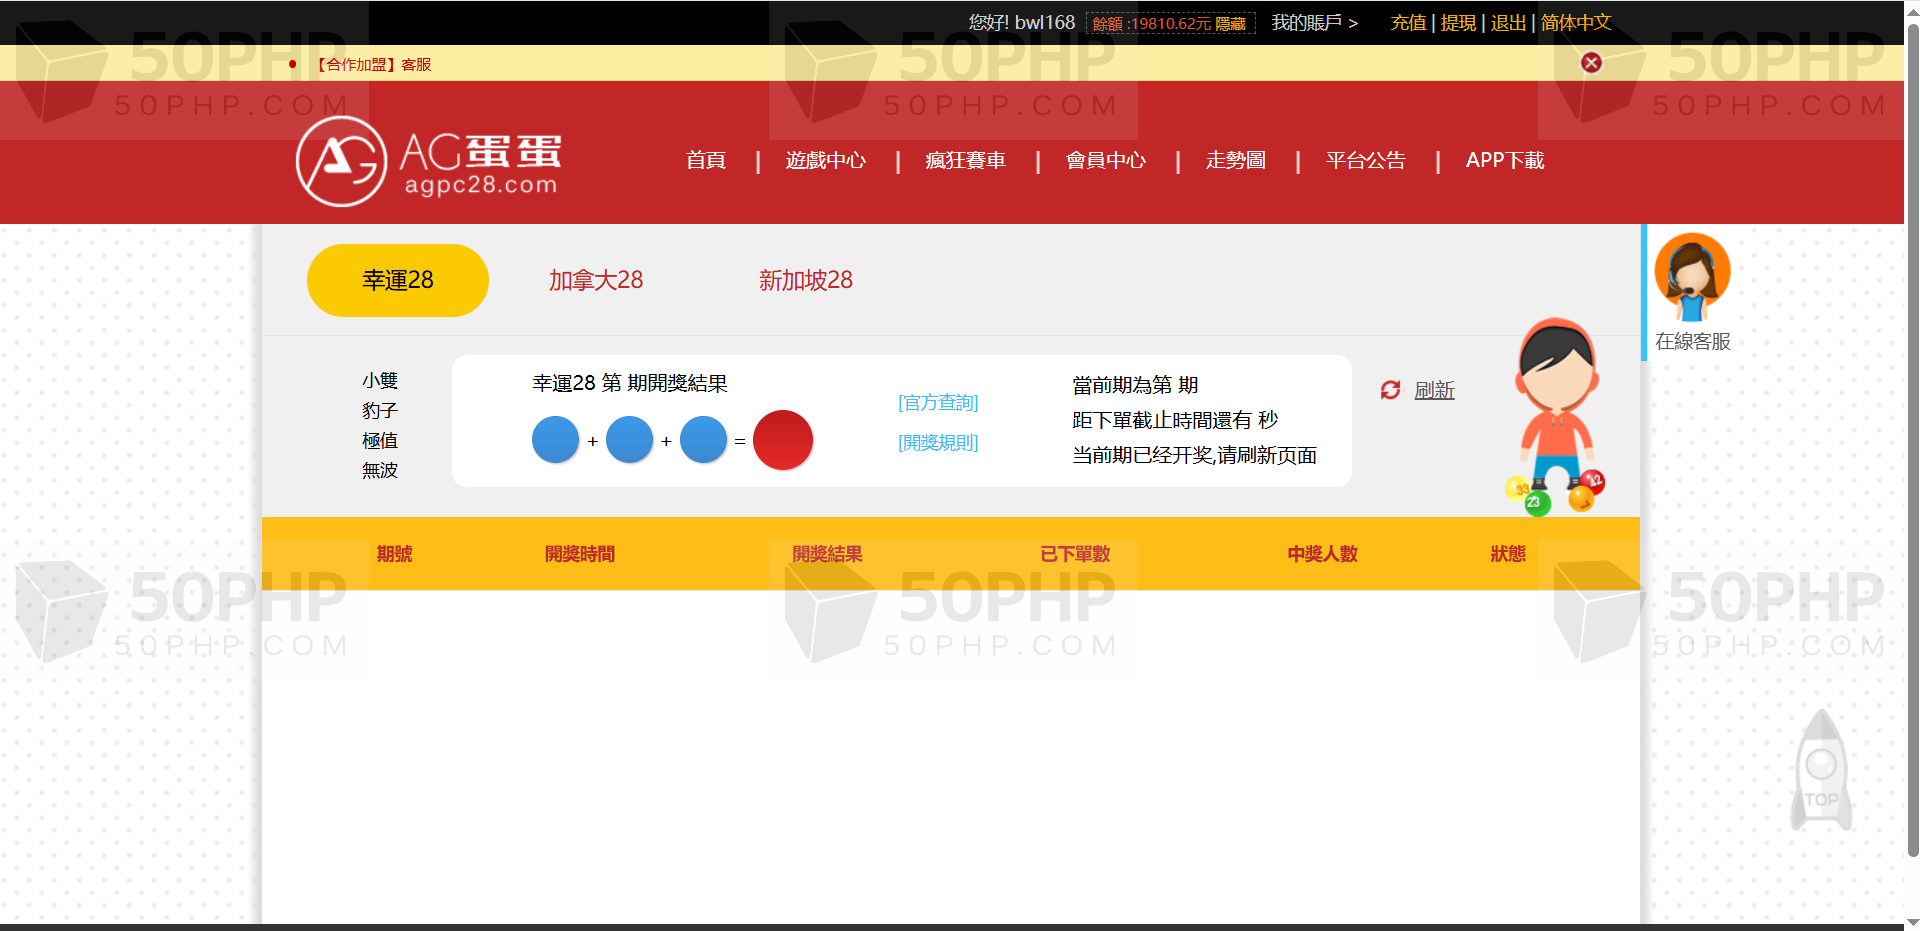This screenshot has width=1920, height=931.
Task: Click the AG蛋蛋 logo
Action: click(428, 161)
